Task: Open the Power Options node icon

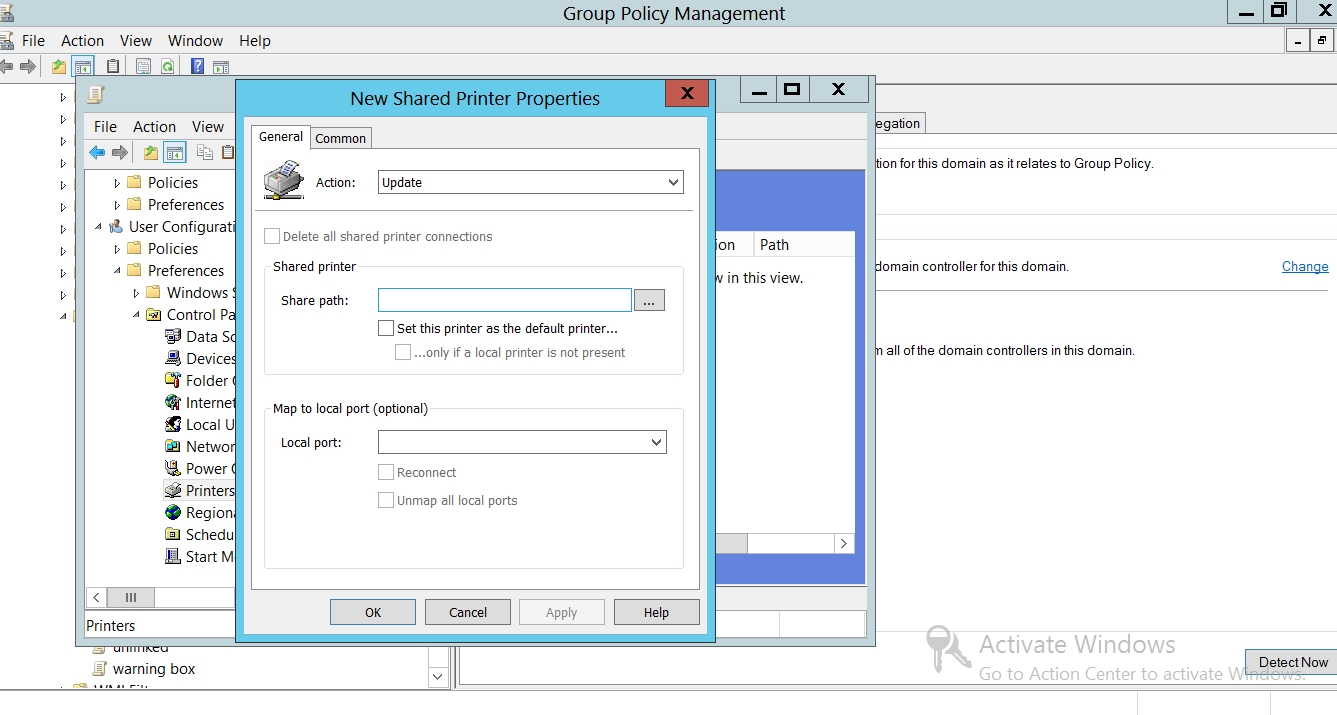Action: (x=173, y=468)
